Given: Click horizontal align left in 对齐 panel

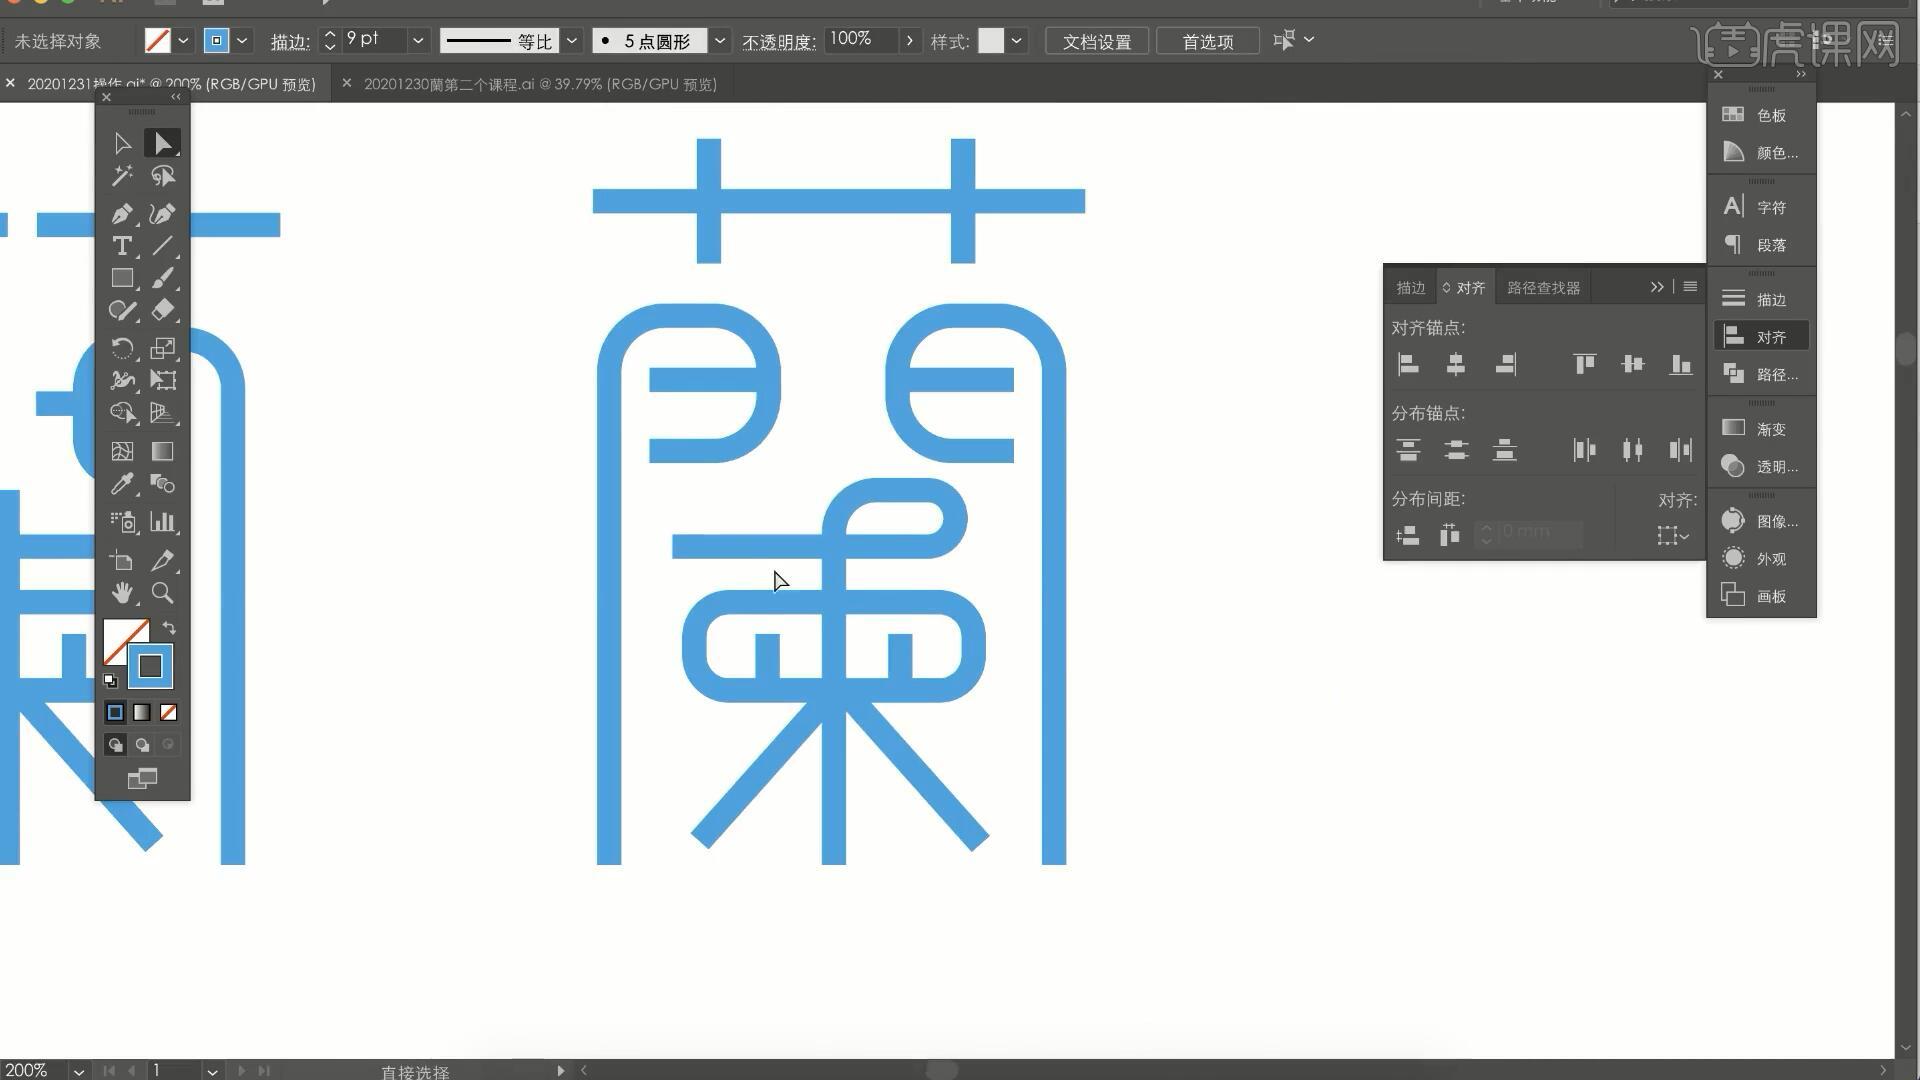Looking at the screenshot, I should click(x=1408, y=364).
